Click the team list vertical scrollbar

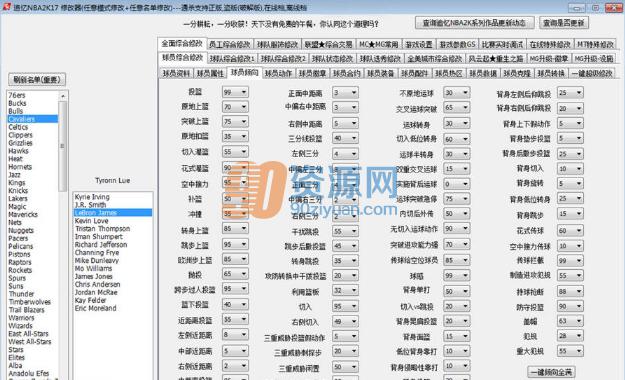tap(63, 146)
